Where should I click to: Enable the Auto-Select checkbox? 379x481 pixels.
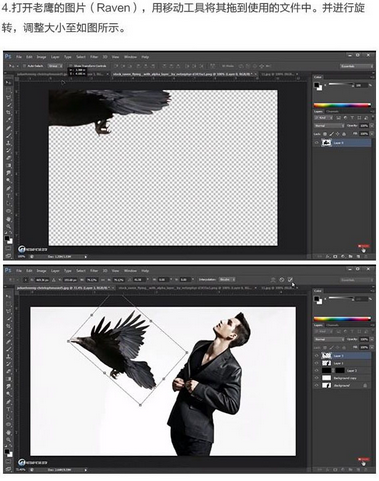(24, 66)
